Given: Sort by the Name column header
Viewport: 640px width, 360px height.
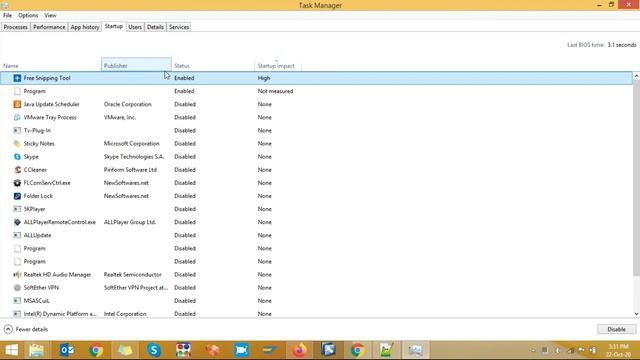Looking at the screenshot, I should 51,65.
